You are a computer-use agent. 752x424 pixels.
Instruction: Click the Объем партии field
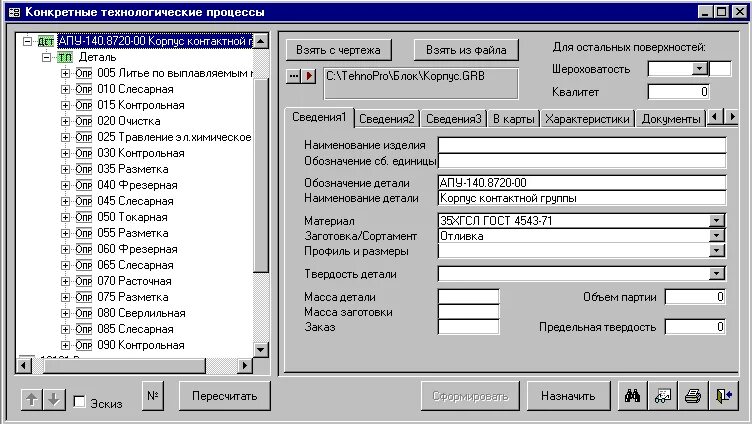[695, 297]
